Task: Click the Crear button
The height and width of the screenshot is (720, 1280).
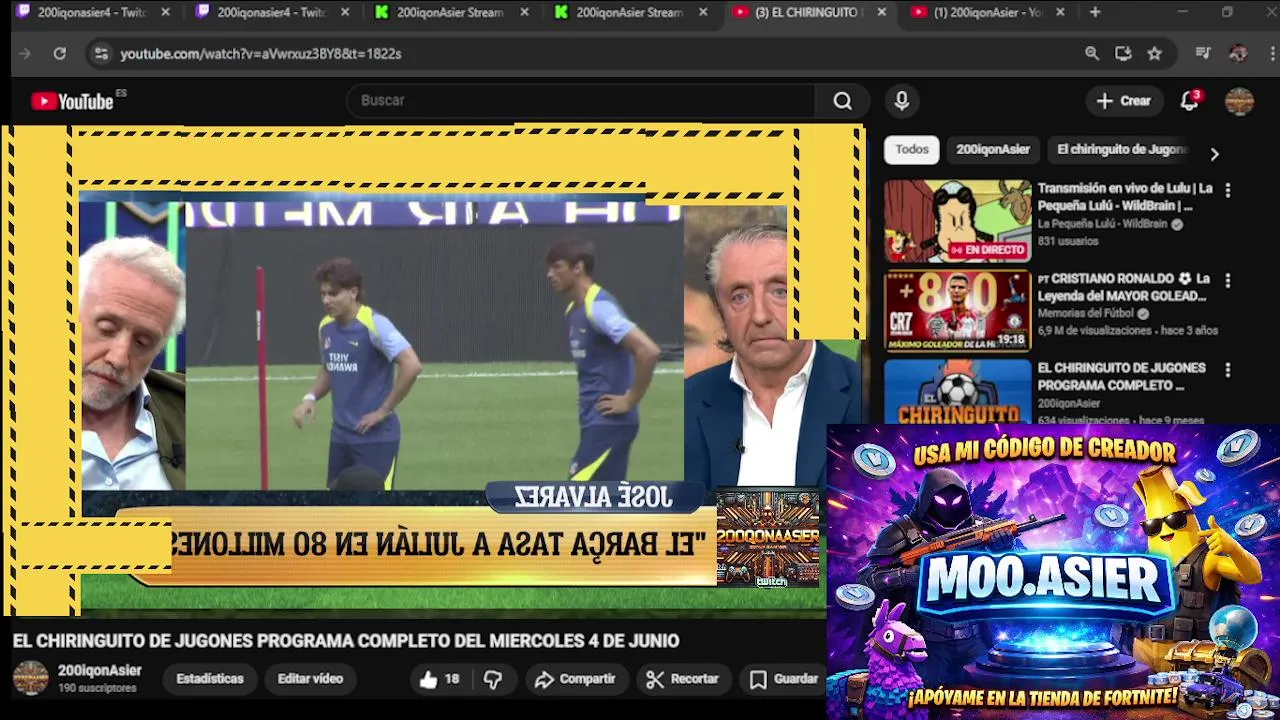Action: (1124, 101)
